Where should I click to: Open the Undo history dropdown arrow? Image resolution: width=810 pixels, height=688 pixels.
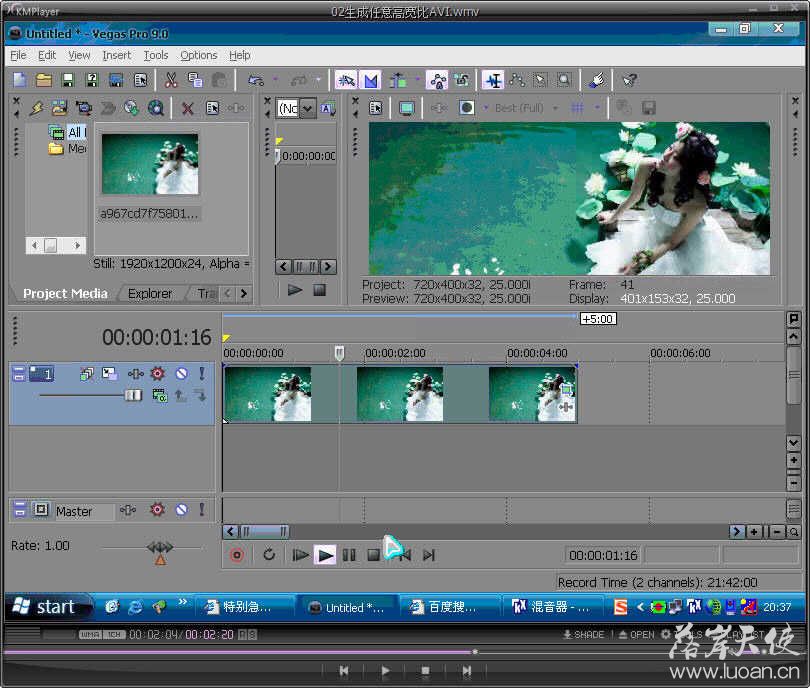[275, 80]
